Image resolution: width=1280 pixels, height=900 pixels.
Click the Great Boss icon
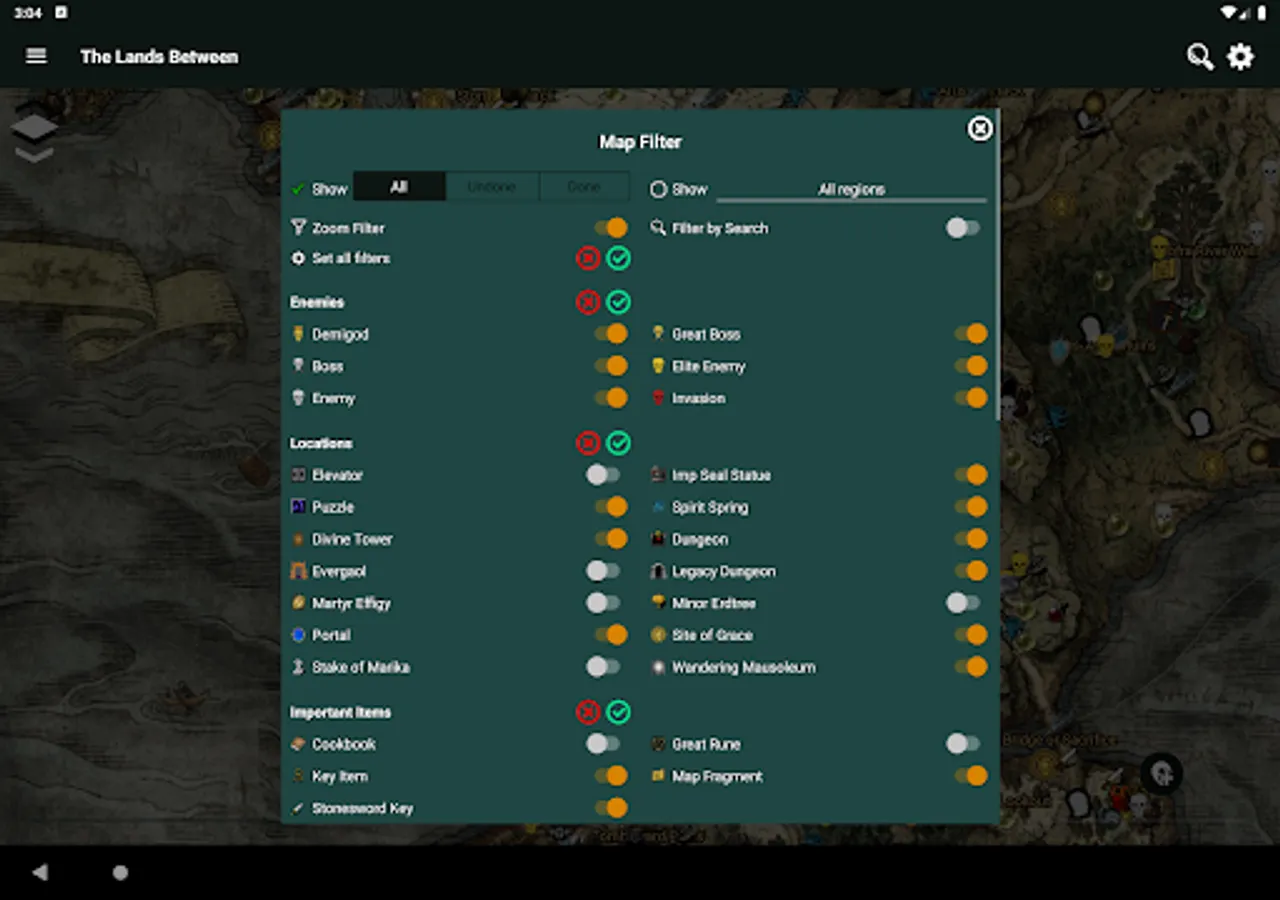658,333
